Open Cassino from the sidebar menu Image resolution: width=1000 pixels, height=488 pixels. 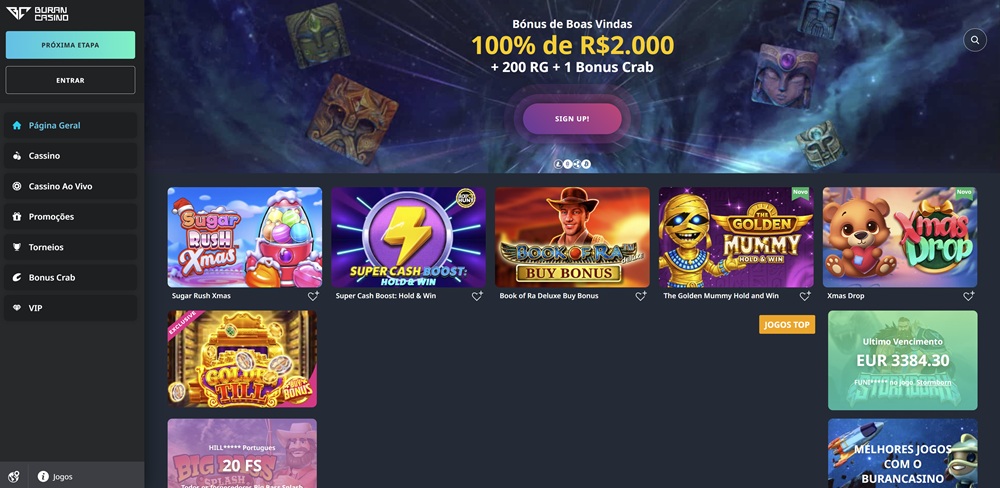(70, 156)
